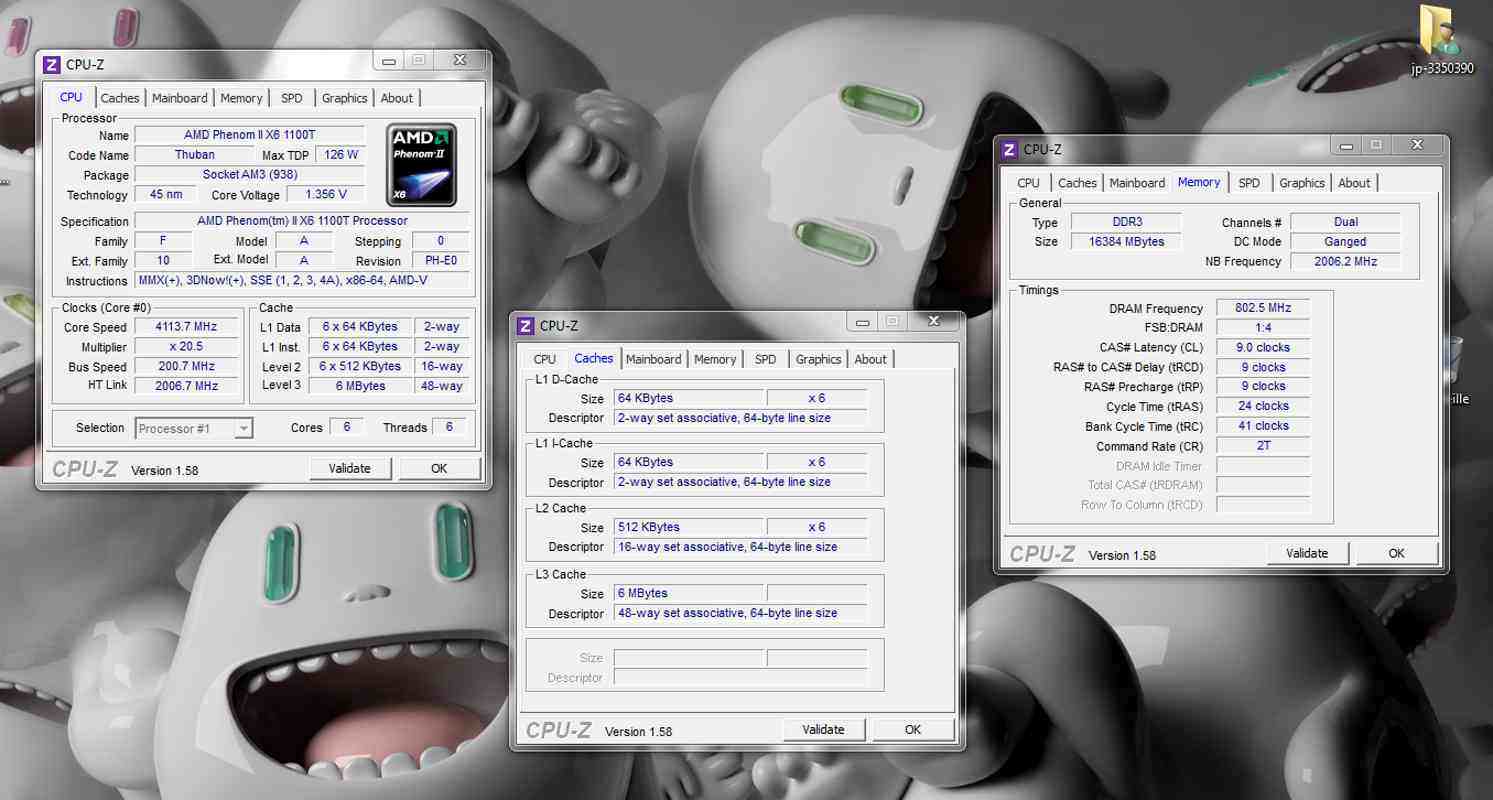Open About tab in Memory window
This screenshot has width=1493, height=800.
pyautogui.click(x=1355, y=183)
